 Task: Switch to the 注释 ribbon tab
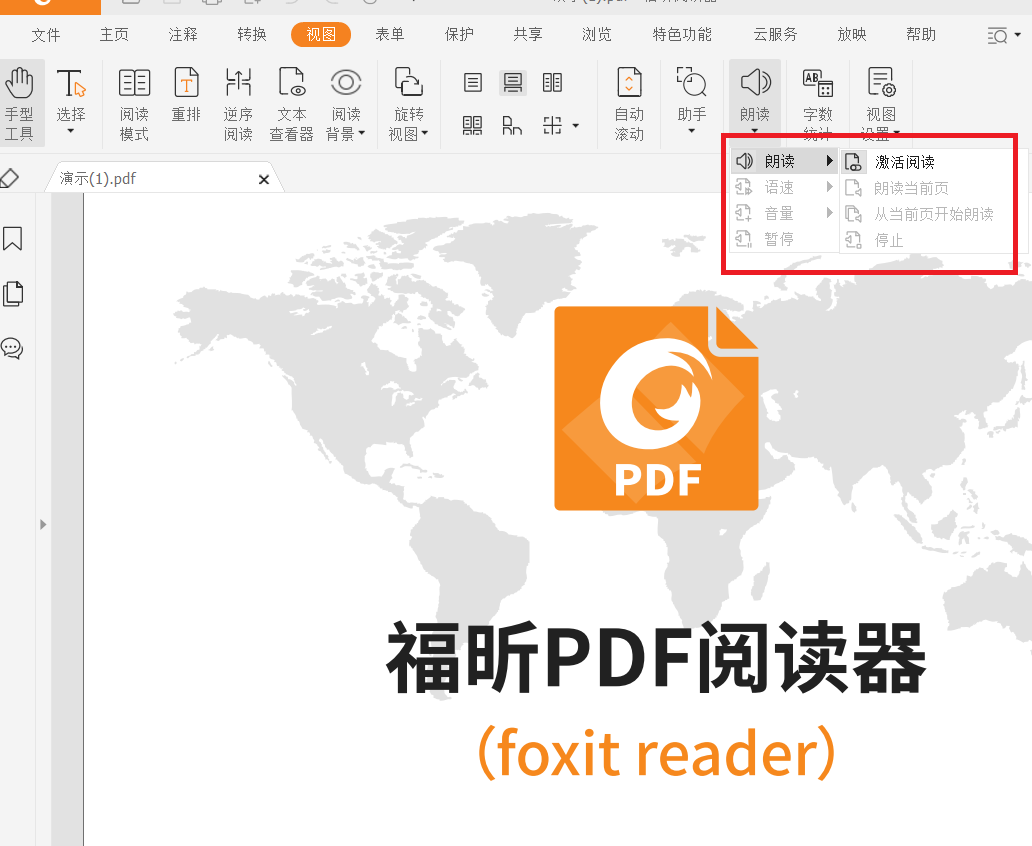click(x=181, y=33)
